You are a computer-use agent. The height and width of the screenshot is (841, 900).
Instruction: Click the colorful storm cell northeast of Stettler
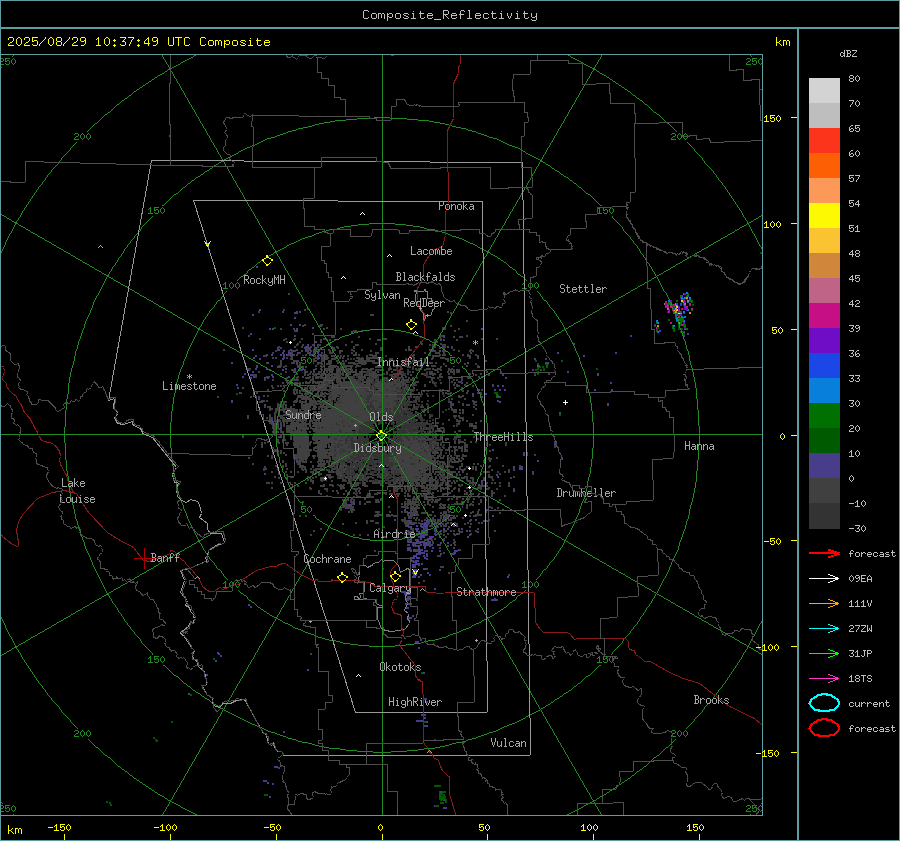[678, 310]
